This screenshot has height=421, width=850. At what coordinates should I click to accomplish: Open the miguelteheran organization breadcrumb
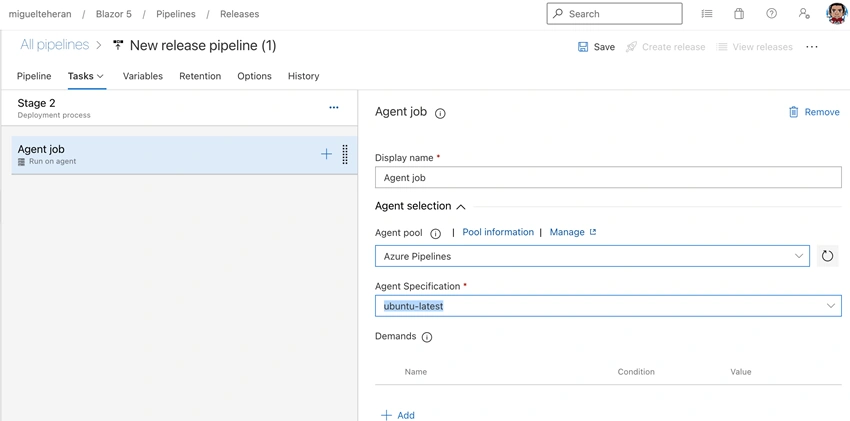point(40,14)
